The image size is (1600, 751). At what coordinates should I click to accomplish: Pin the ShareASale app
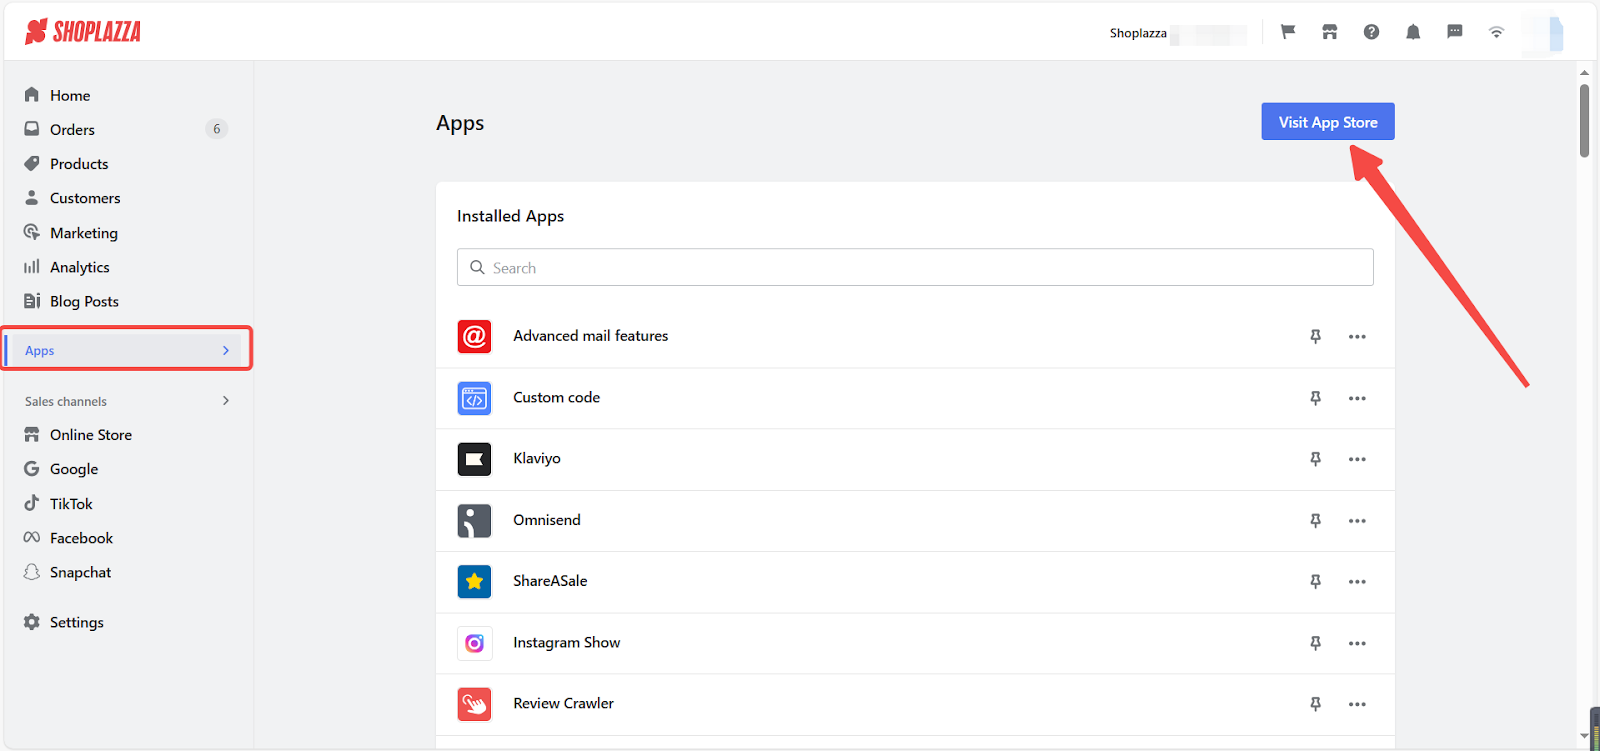point(1316,582)
